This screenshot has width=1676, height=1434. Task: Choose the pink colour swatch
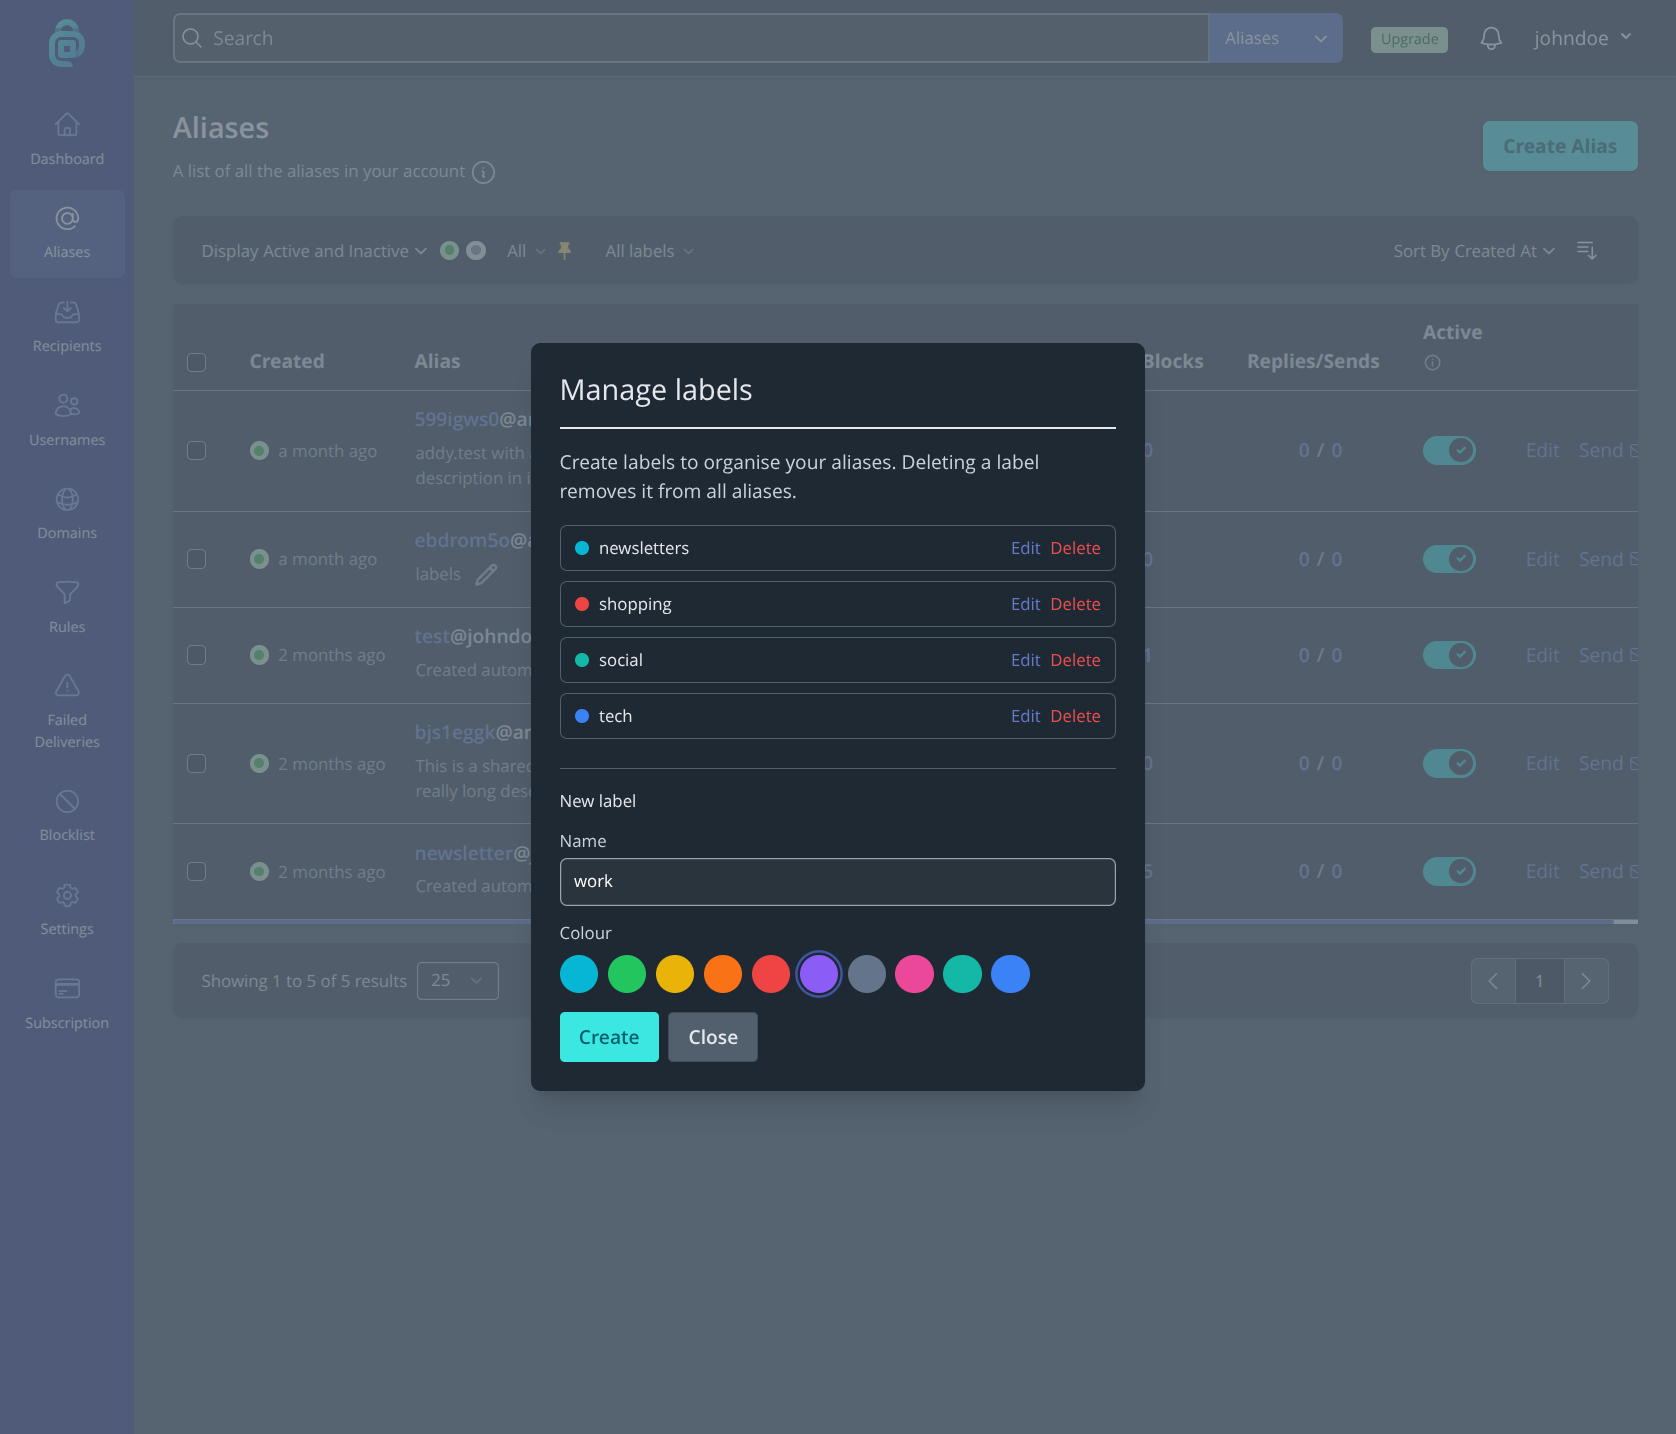coord(914,974)
